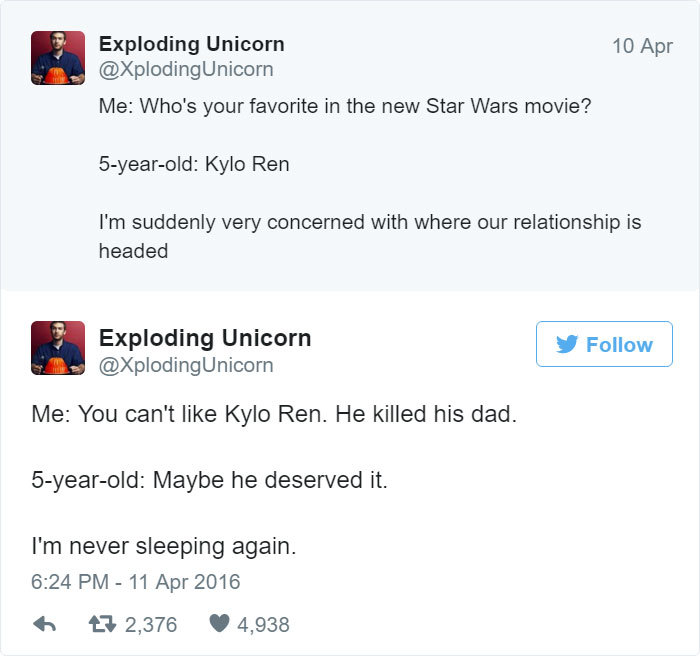Open the @XplodingUnicorn handle in the lower tweet
Image resolution: width=700 pixels, height=656 pixels.
pos(185,365)
